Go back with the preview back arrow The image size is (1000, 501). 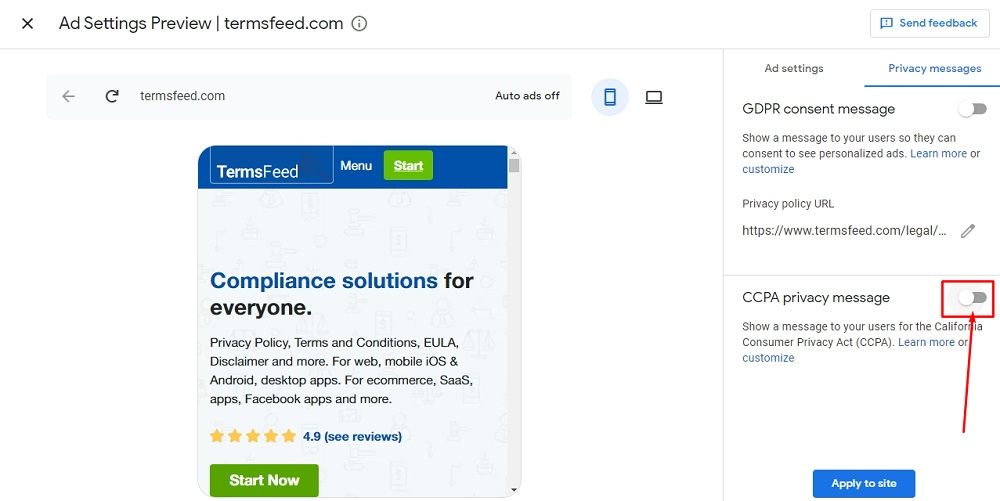[68, 96]
